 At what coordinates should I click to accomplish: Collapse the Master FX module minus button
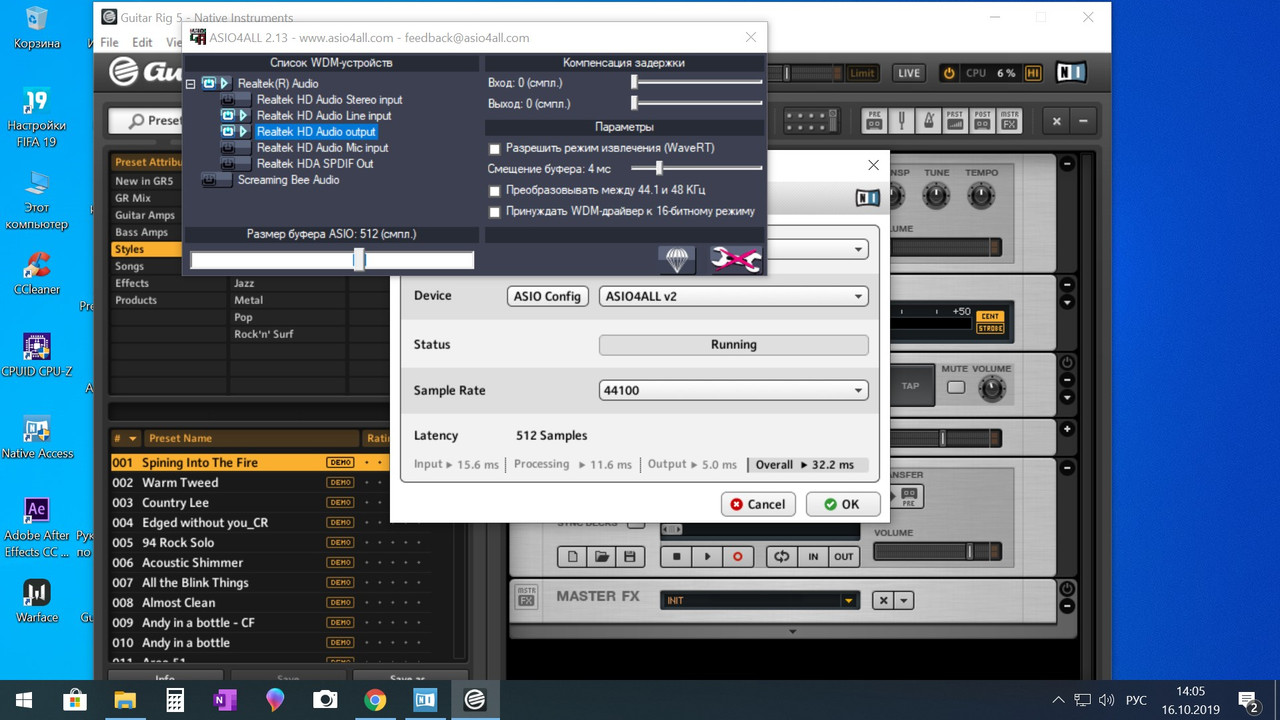click(x=1067, y=606)
